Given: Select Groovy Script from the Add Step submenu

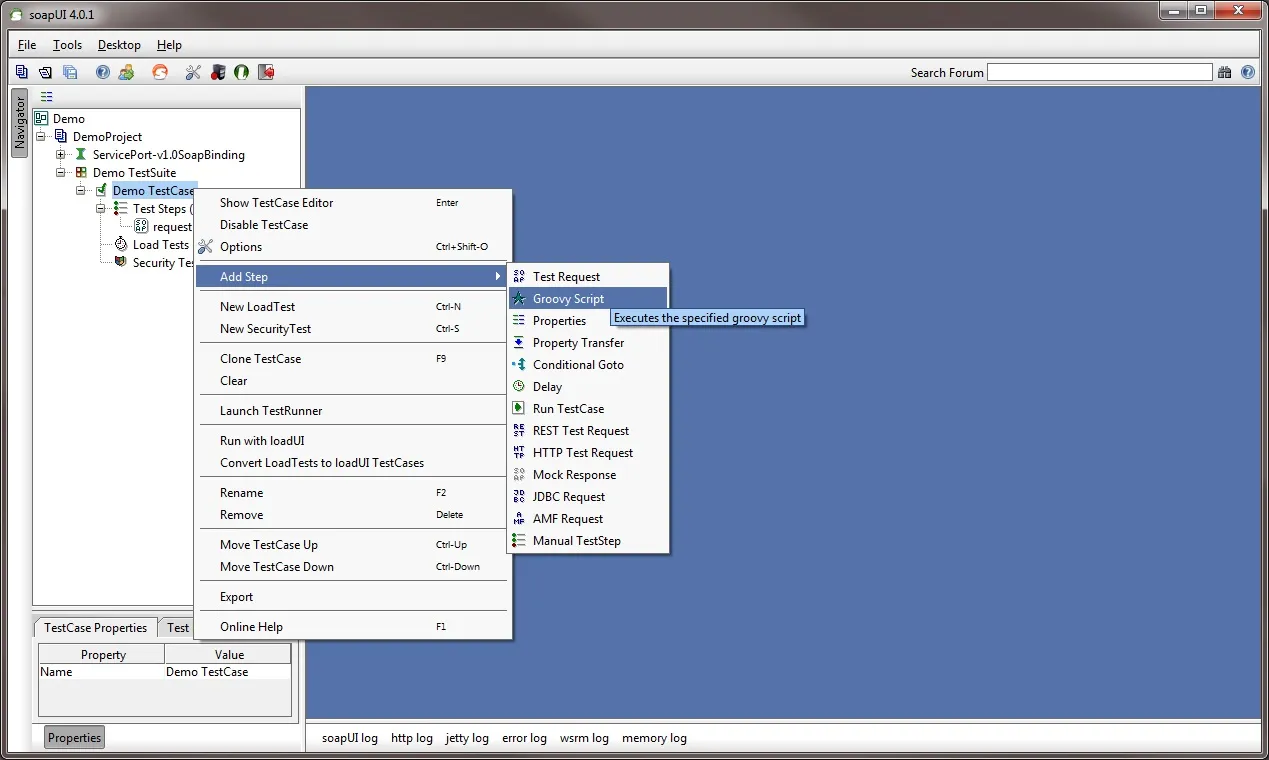Looking at the screenshot, I should pos(568,299).
